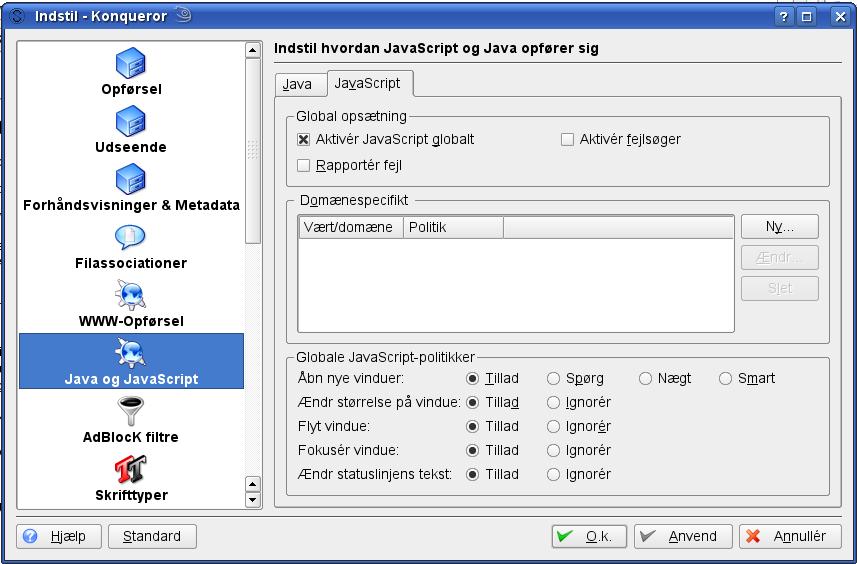Choose Tillad for Ændr statuslinjens tekst
This screenshot has width=857, height=564.
point(472,474)
